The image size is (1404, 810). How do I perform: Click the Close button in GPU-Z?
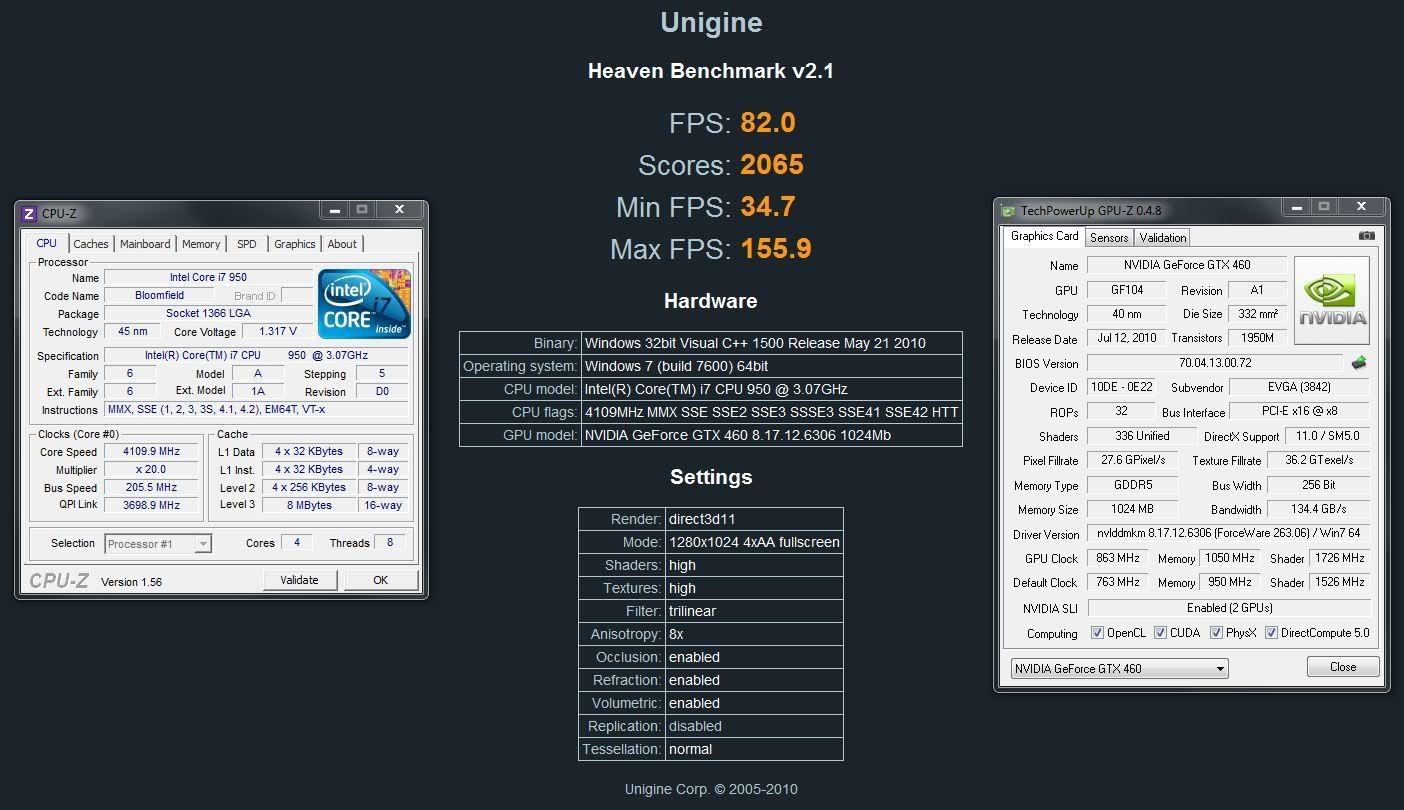click(1343, 667)
